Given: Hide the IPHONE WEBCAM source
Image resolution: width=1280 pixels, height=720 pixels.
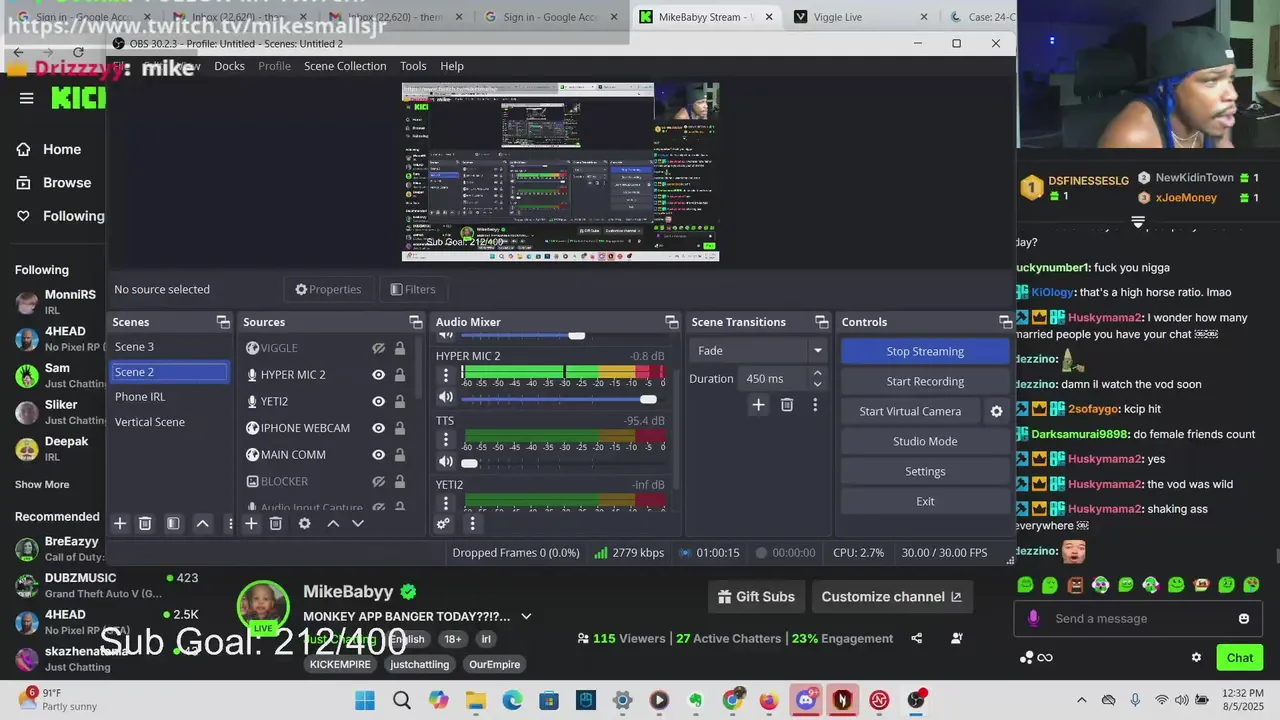Looking at the screenshot, I should (x=378, y=428).
